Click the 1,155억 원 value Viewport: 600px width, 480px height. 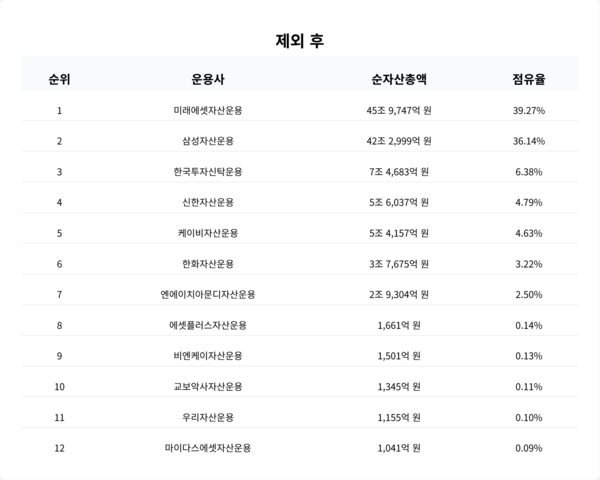[x=399, y=417]
